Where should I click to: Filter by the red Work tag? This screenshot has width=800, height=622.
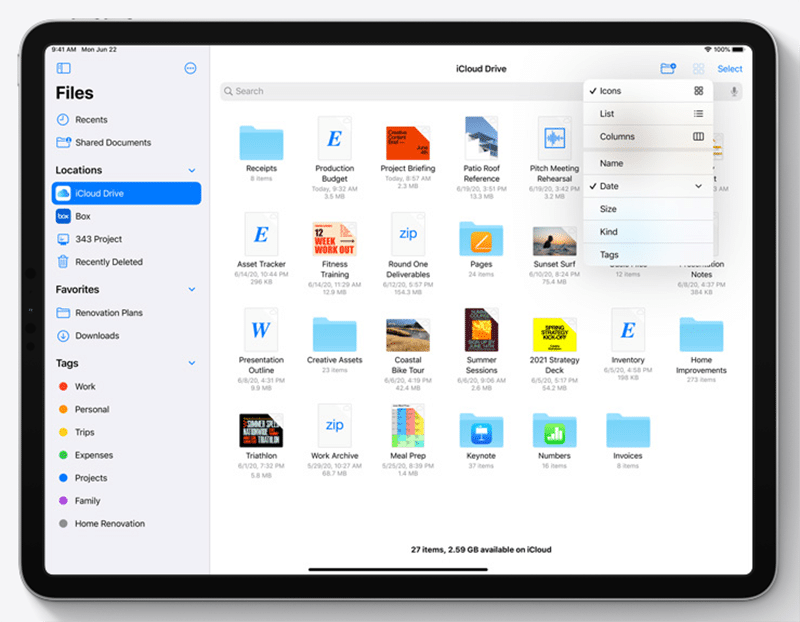[85, 386]
